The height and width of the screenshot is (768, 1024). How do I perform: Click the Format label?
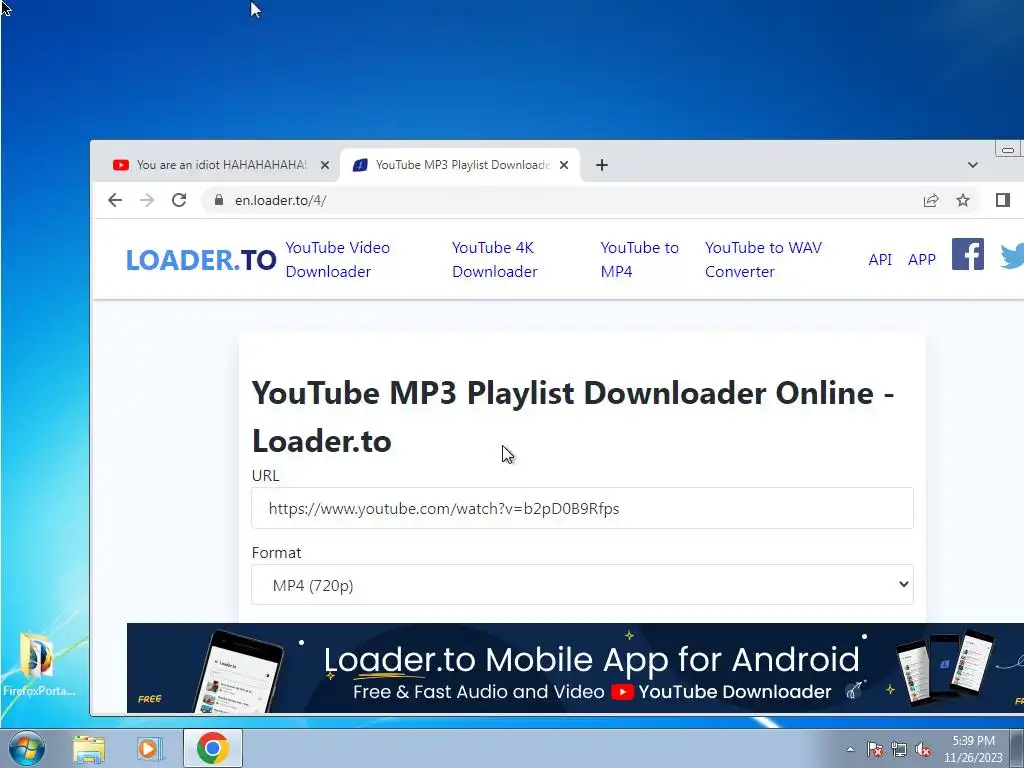pos(276,552)
